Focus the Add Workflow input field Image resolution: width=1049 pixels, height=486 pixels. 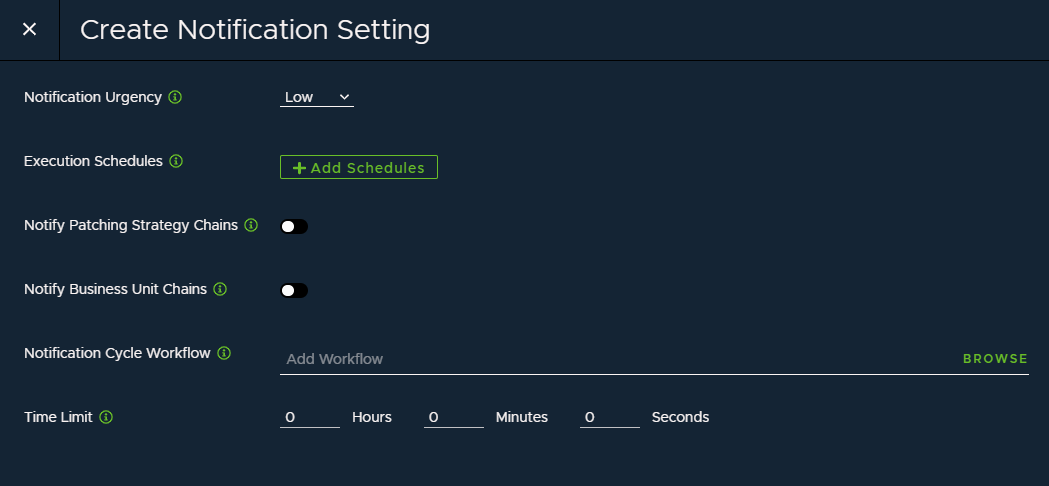pyautogui.click(x=619, y=359)
